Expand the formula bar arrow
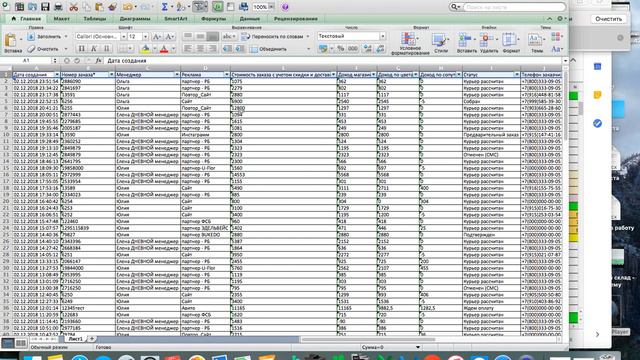 [565, 60]
